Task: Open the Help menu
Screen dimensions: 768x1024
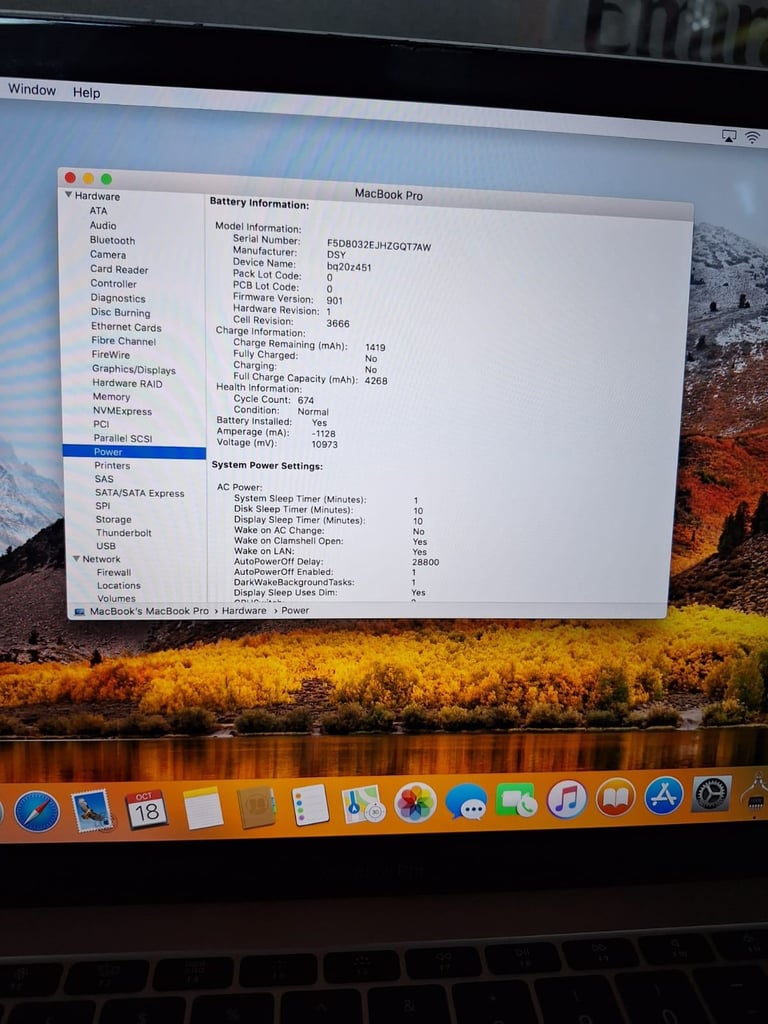Action: pos(86,92)
